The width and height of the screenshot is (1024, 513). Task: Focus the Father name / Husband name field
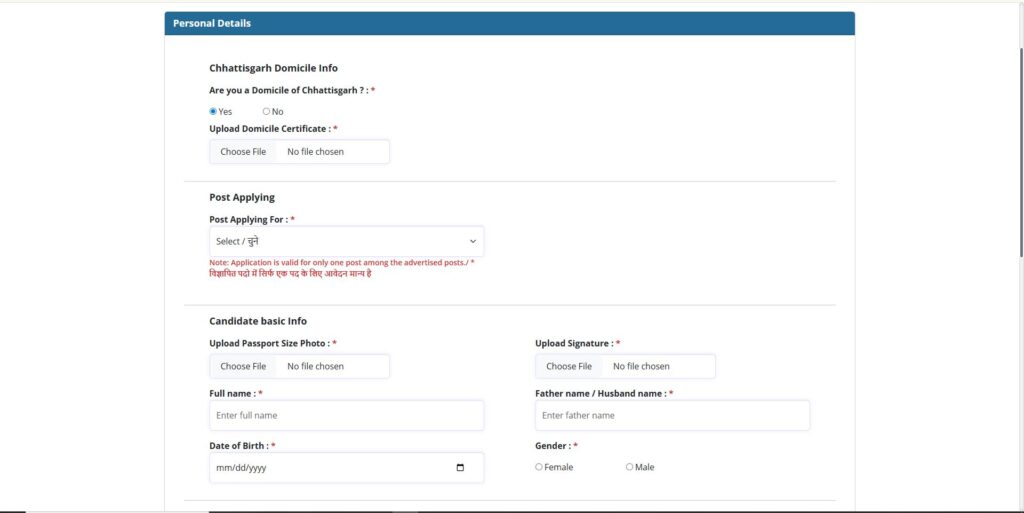[x=672, y=415]
